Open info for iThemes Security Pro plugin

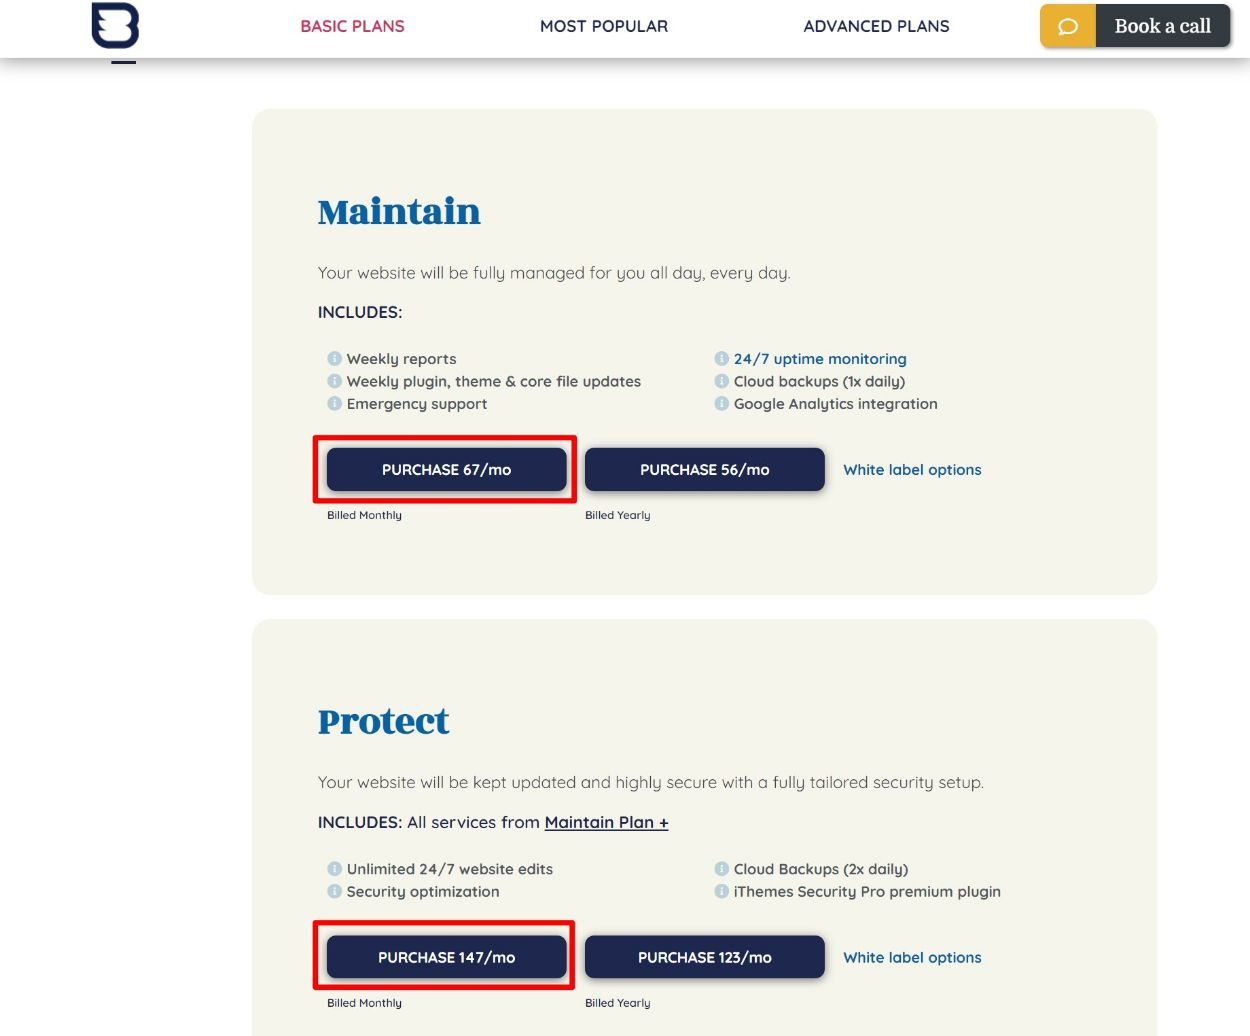click(x=721, y=892)
